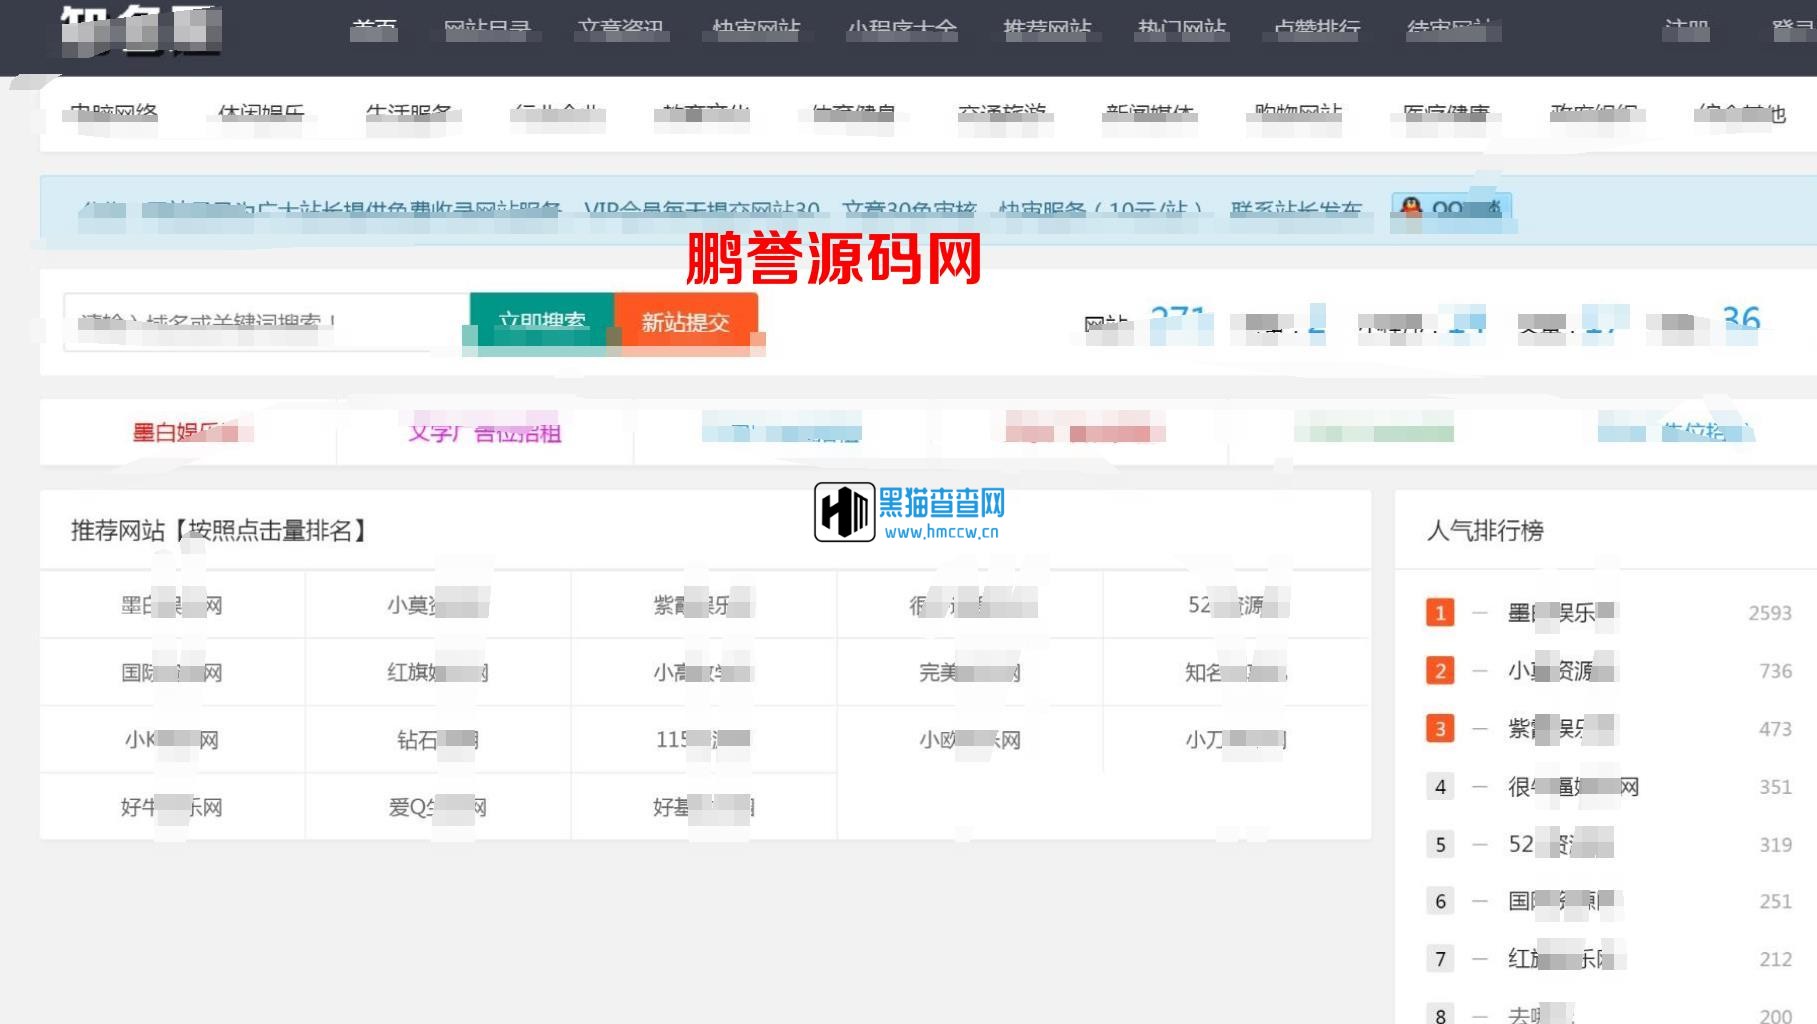Open 首页 in the top navigation
1817x1024 pixels.
coord(374,29)
